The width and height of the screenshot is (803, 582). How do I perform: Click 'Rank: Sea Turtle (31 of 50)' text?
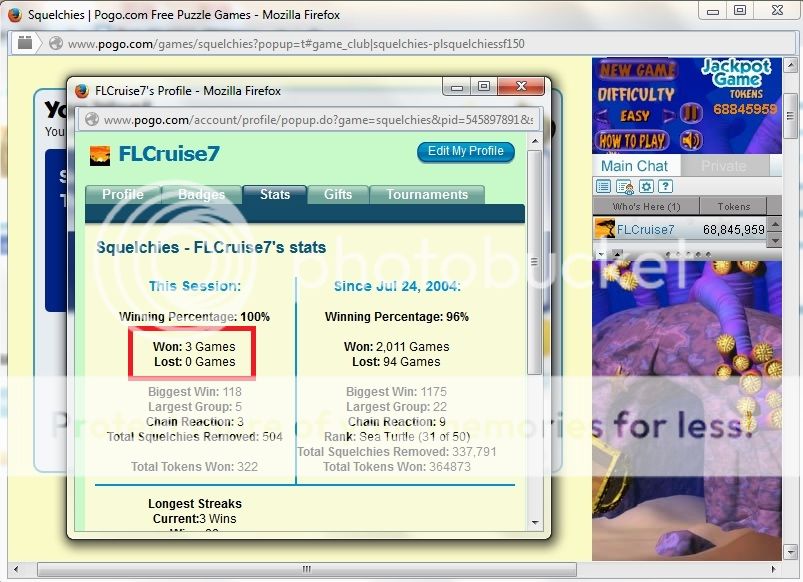[397, 437]
